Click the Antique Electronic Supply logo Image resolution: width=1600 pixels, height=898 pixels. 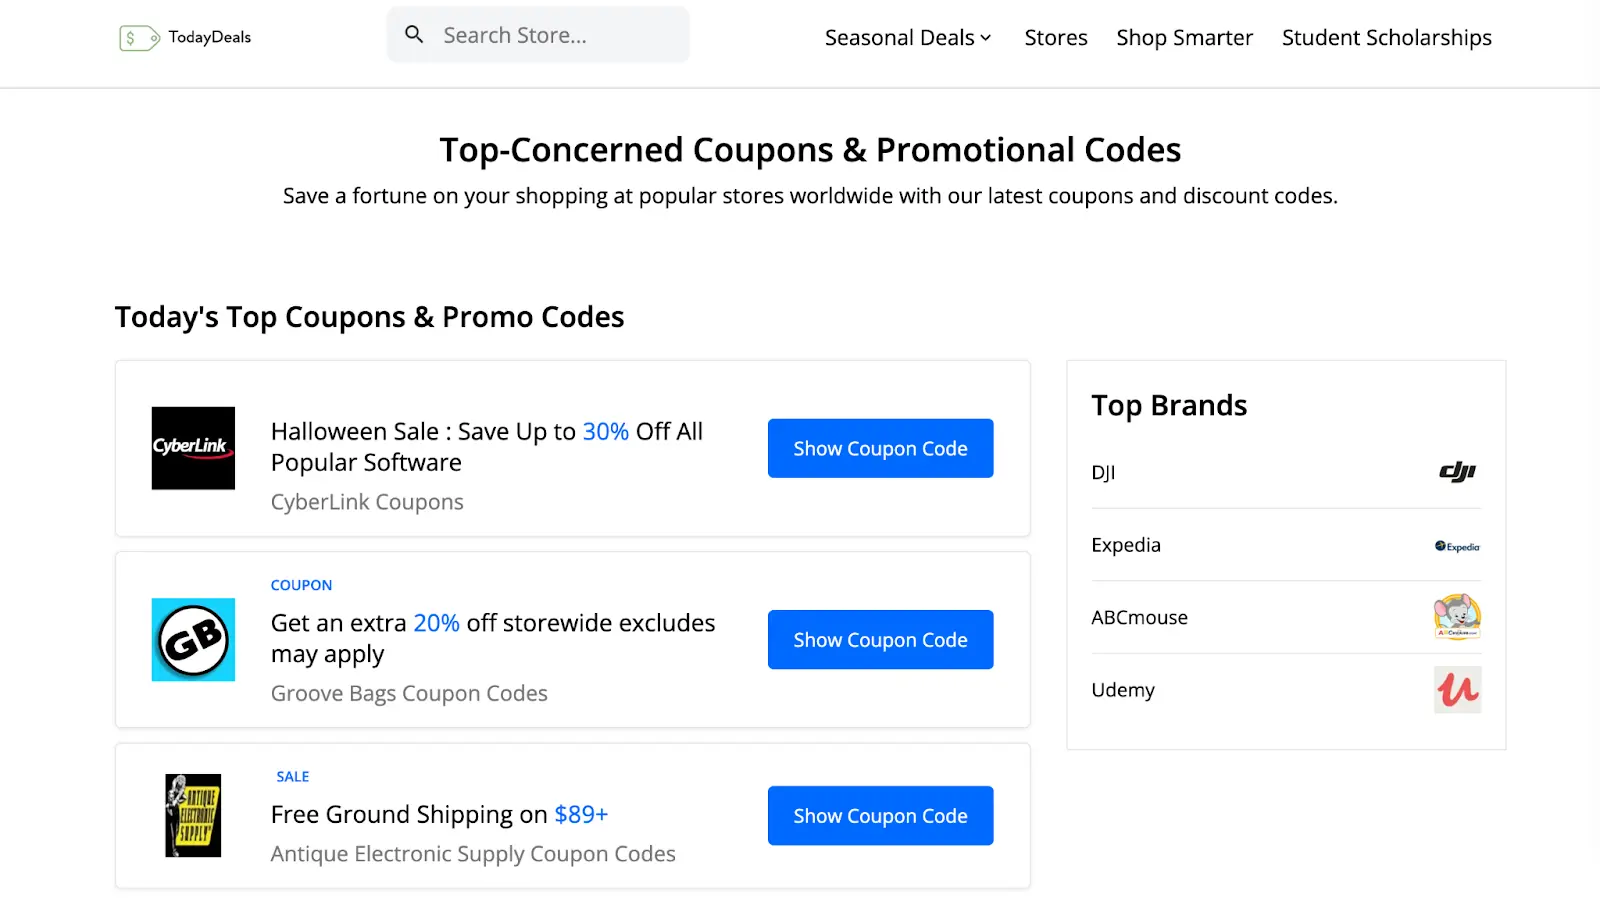(192, 815)
